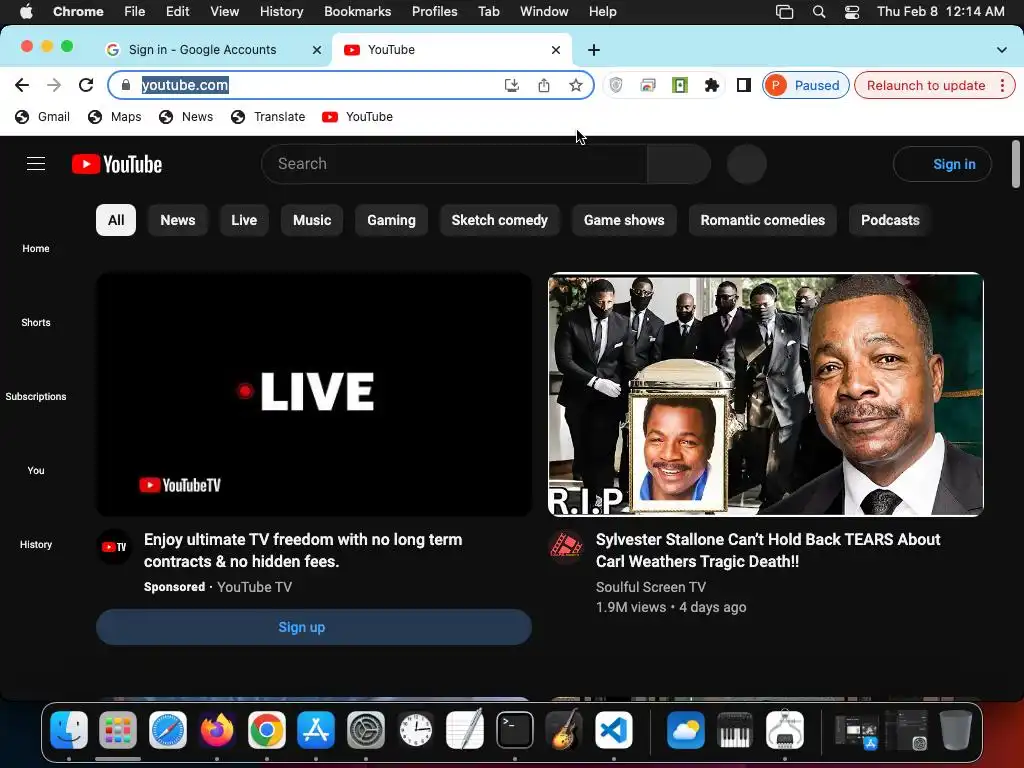Open Finder from the Dock
The image size is (1024, 768).
[69, 730]
